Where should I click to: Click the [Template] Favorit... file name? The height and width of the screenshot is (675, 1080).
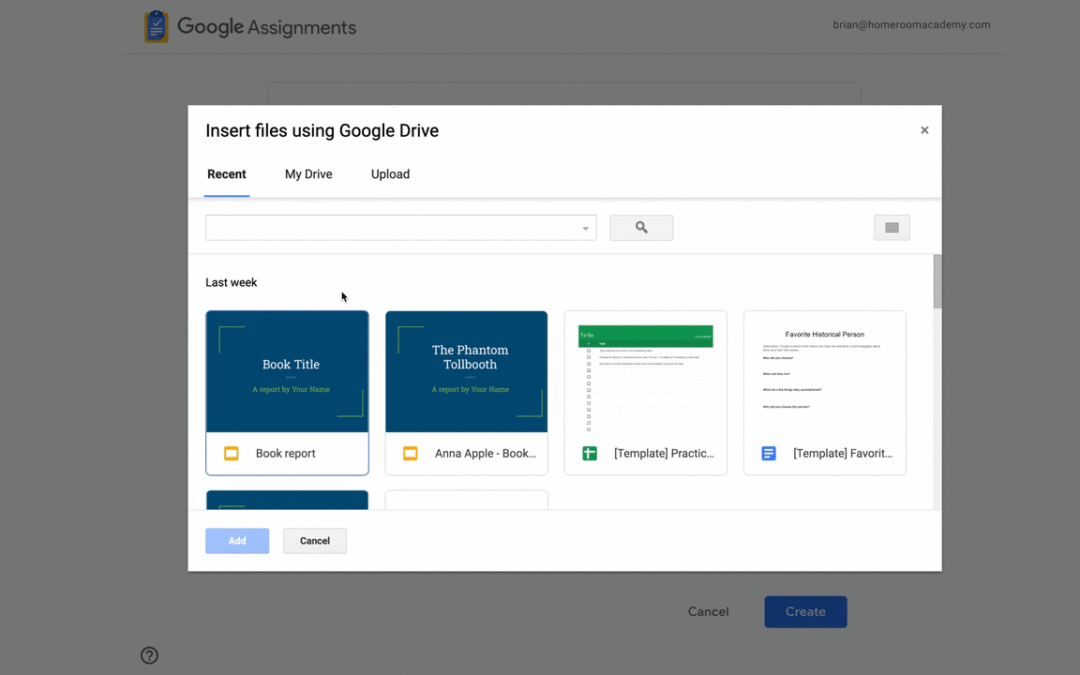pos(842,453)
